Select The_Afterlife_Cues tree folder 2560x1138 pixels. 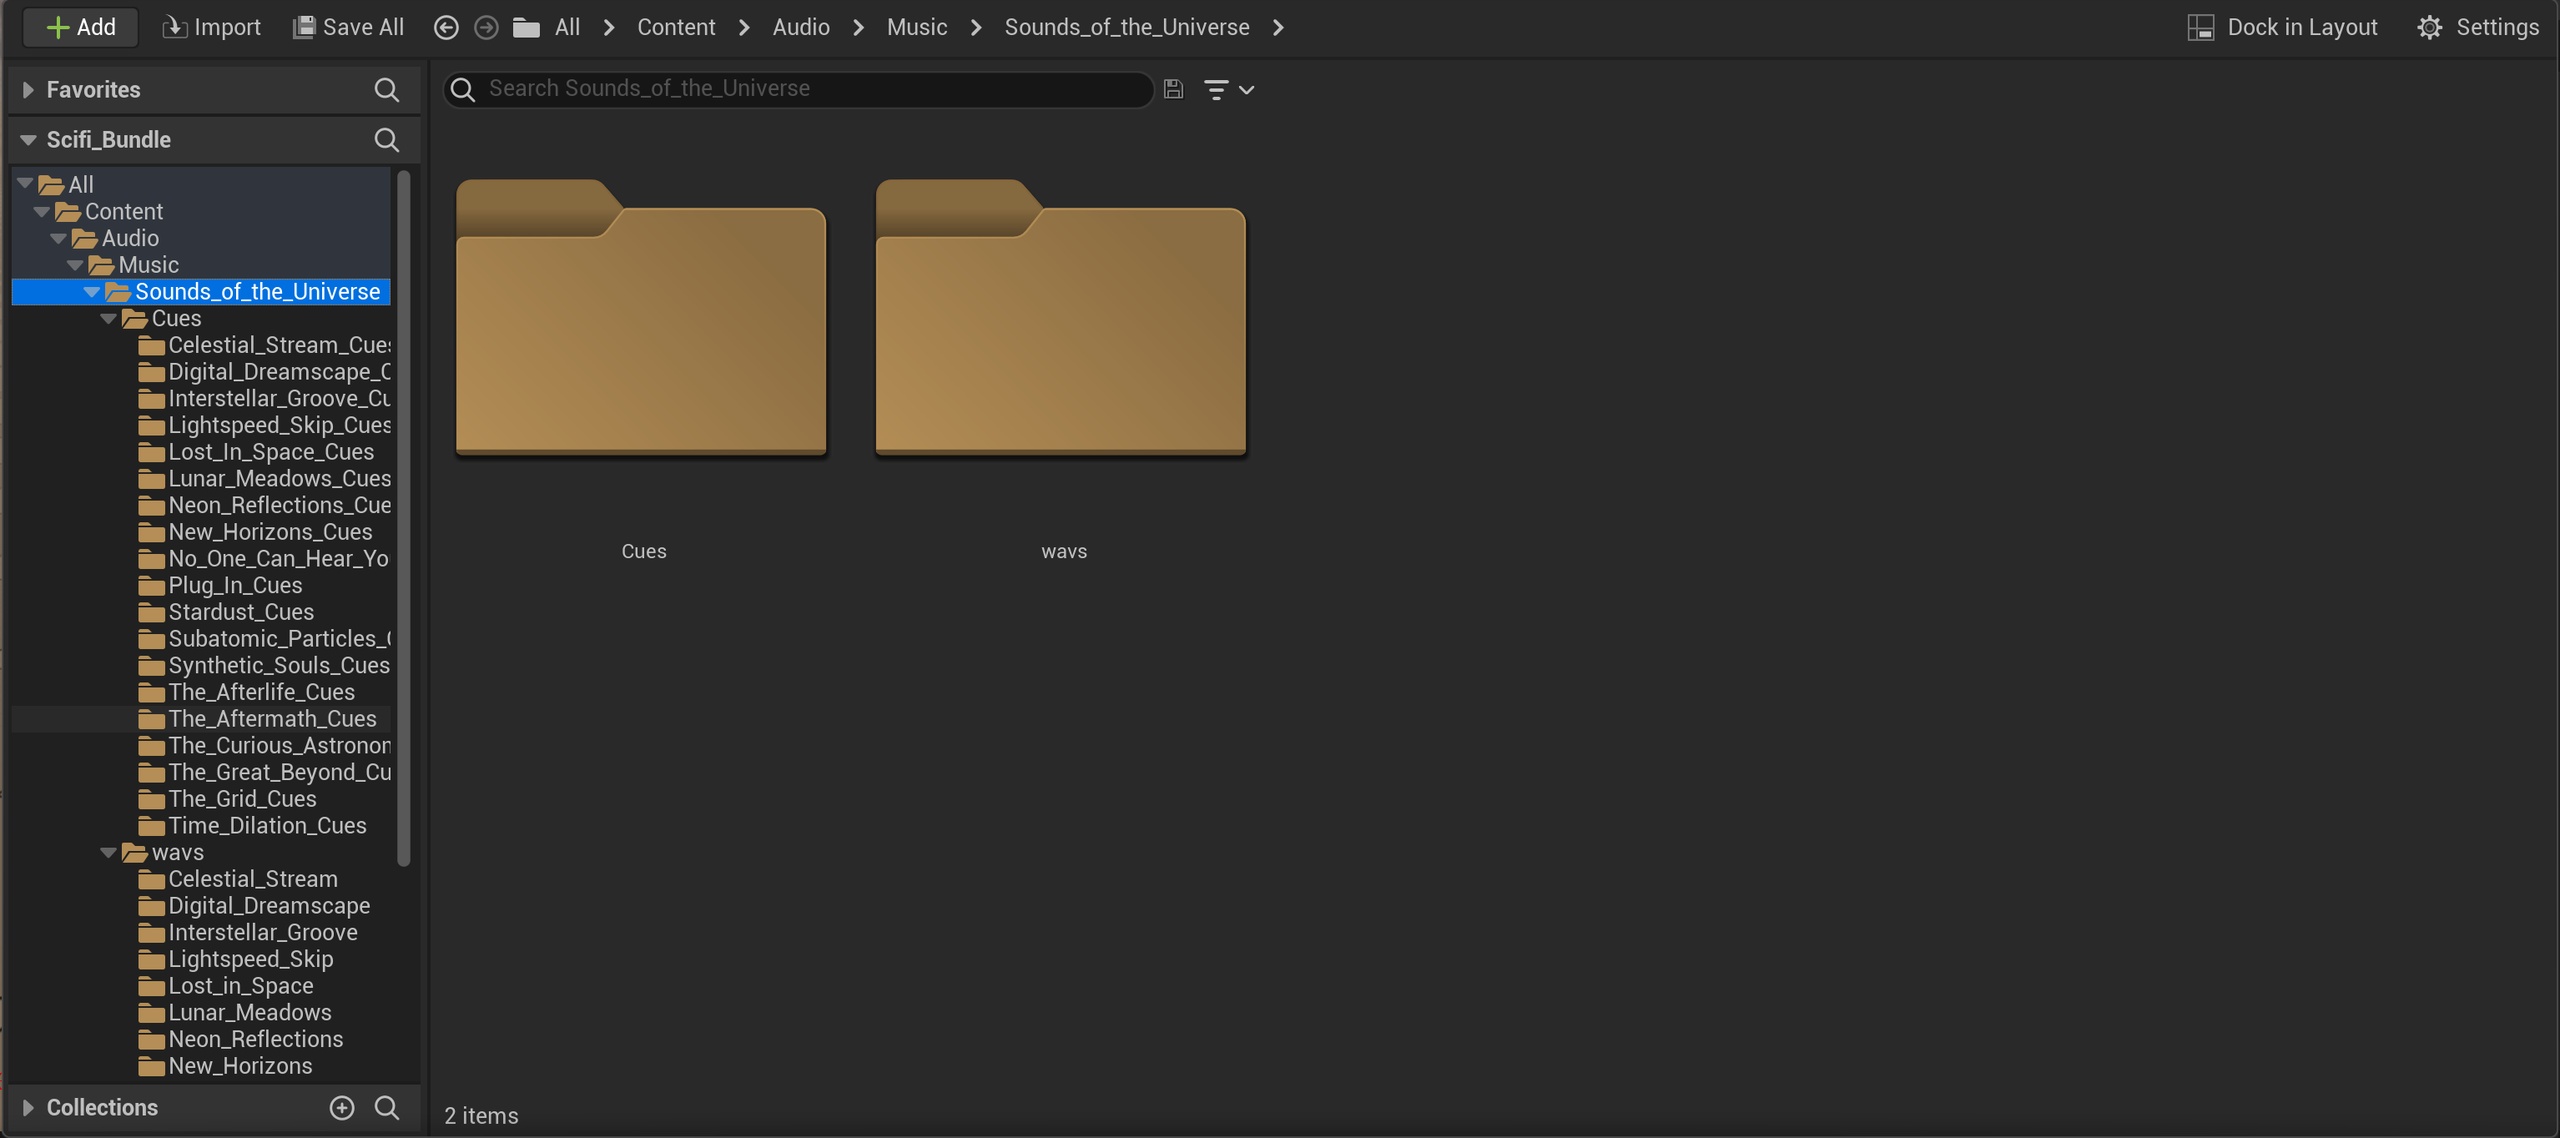click(x=247, y=692)
